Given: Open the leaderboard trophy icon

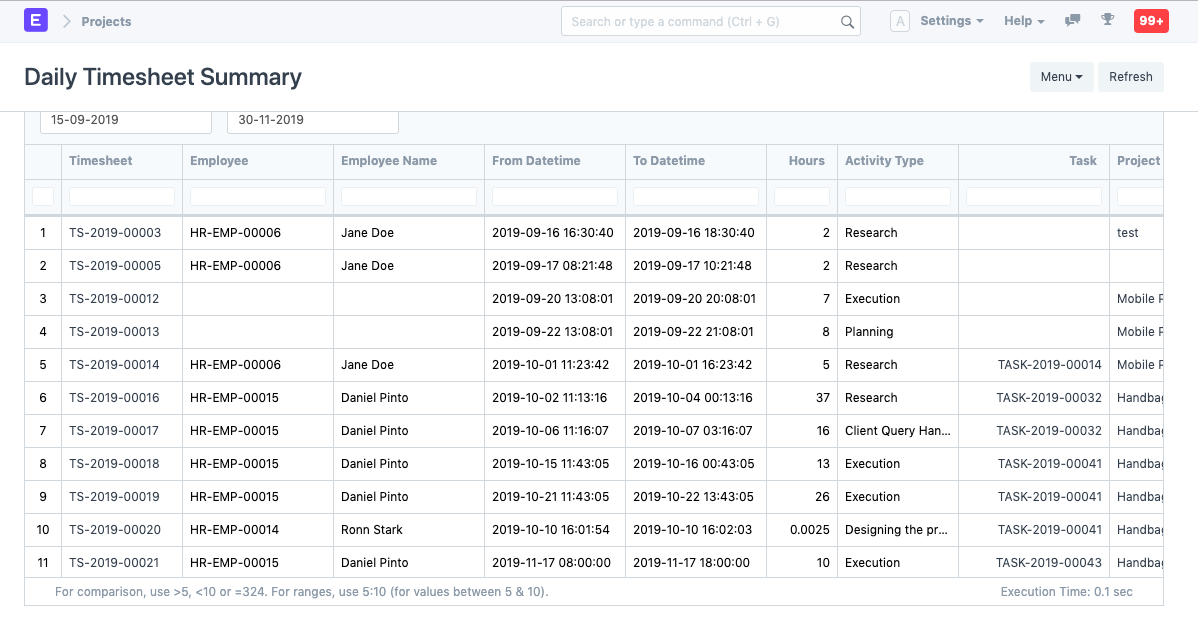Looking at the screenshot, I should [x=1107, y=20].
